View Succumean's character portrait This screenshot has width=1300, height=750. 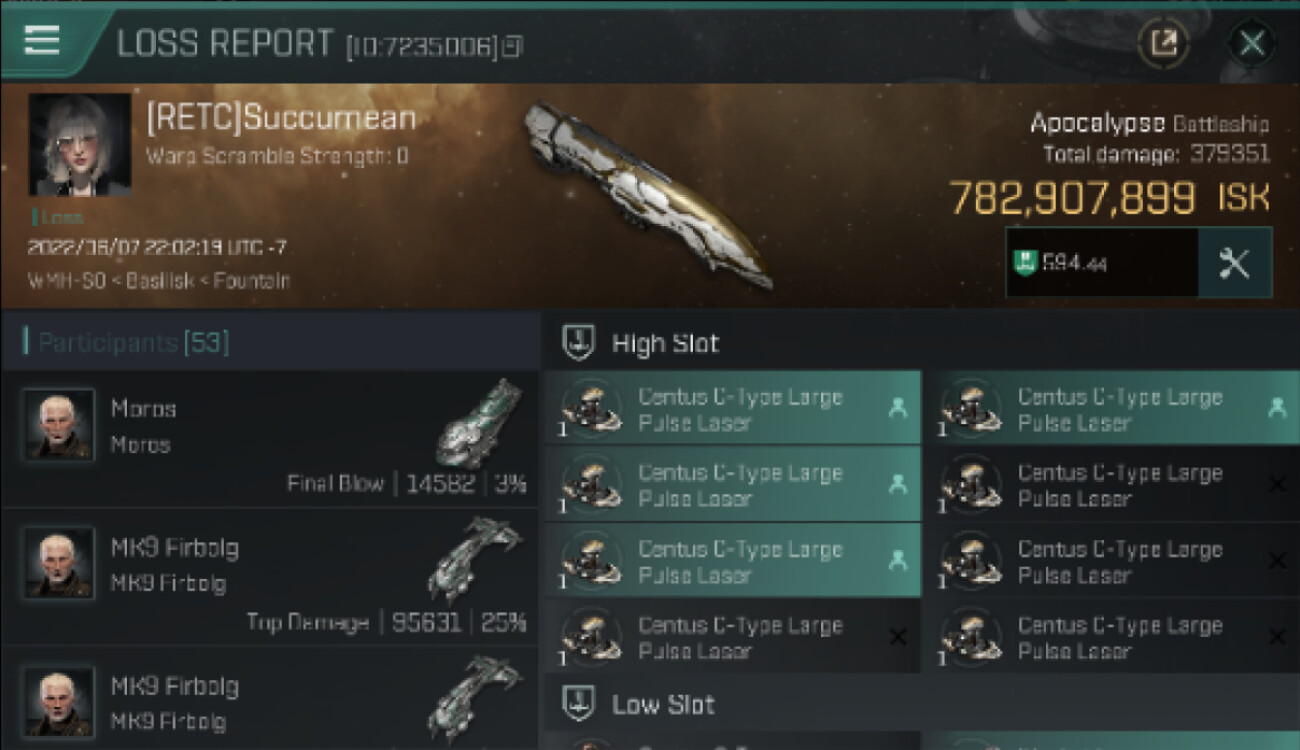coord(80,145)
